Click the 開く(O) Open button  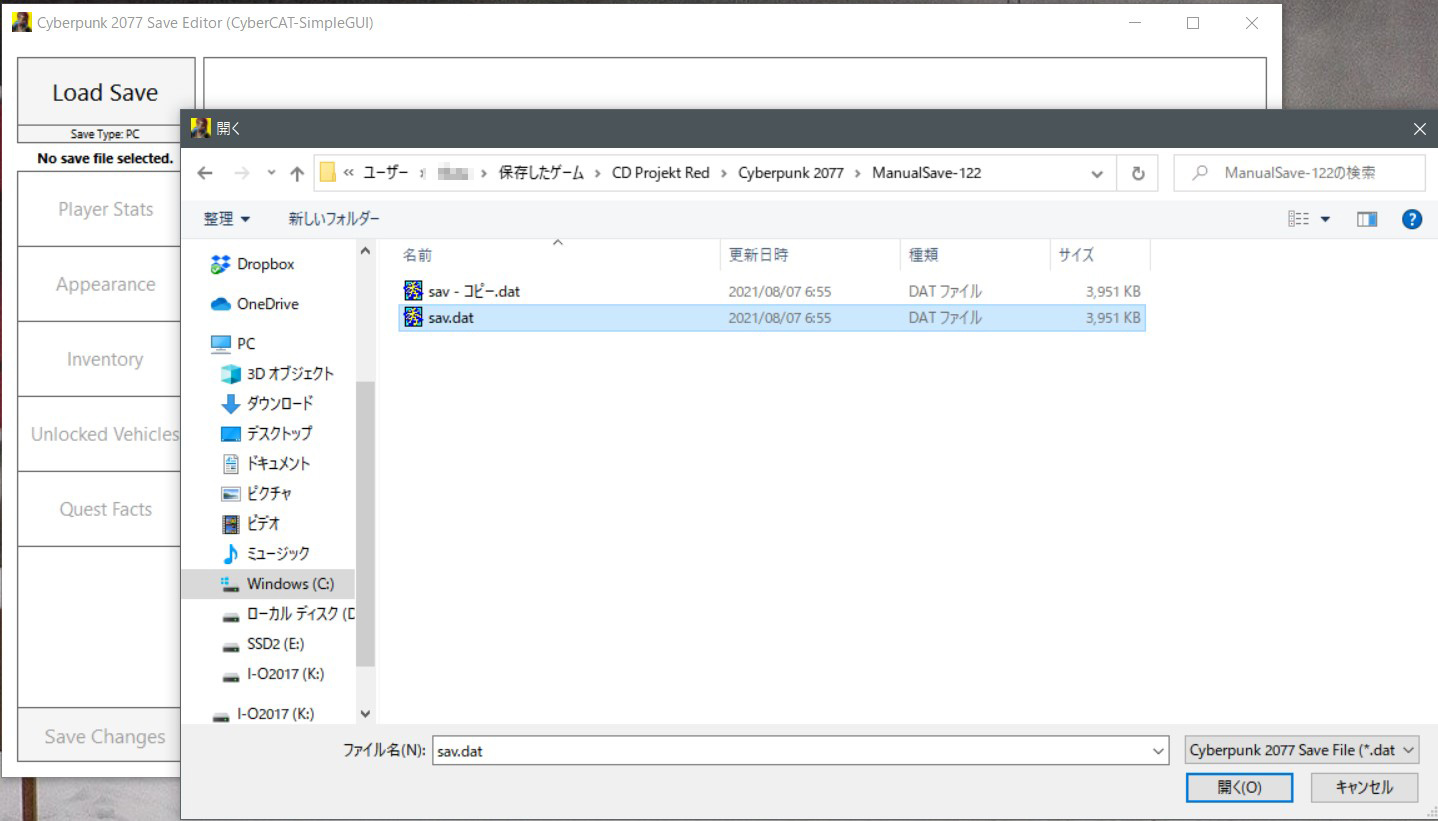1239,787
